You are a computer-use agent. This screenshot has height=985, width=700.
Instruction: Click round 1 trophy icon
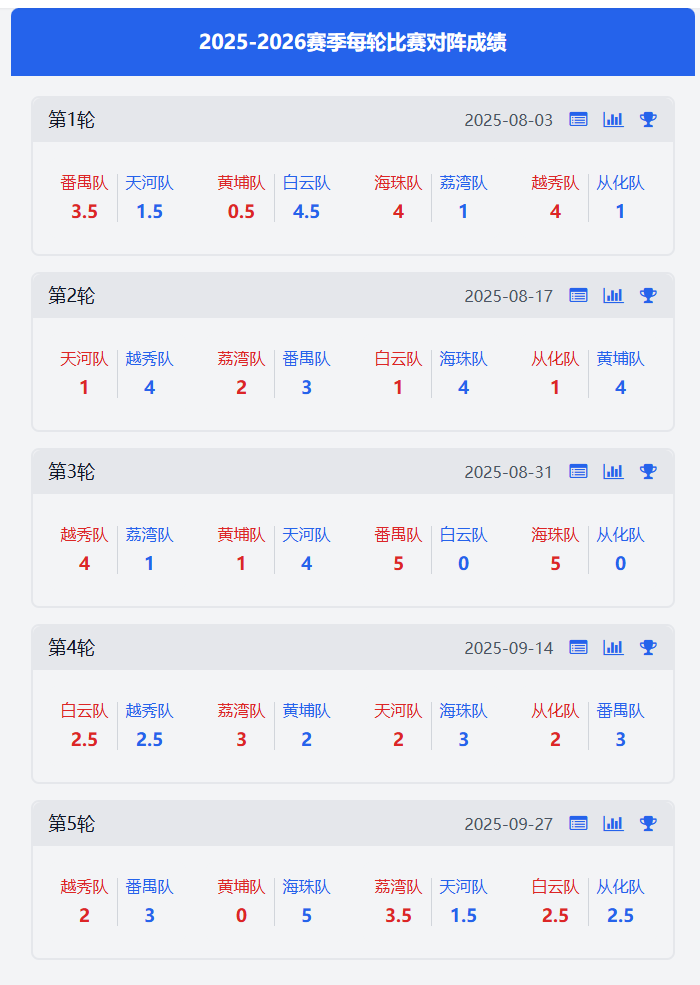648,120
